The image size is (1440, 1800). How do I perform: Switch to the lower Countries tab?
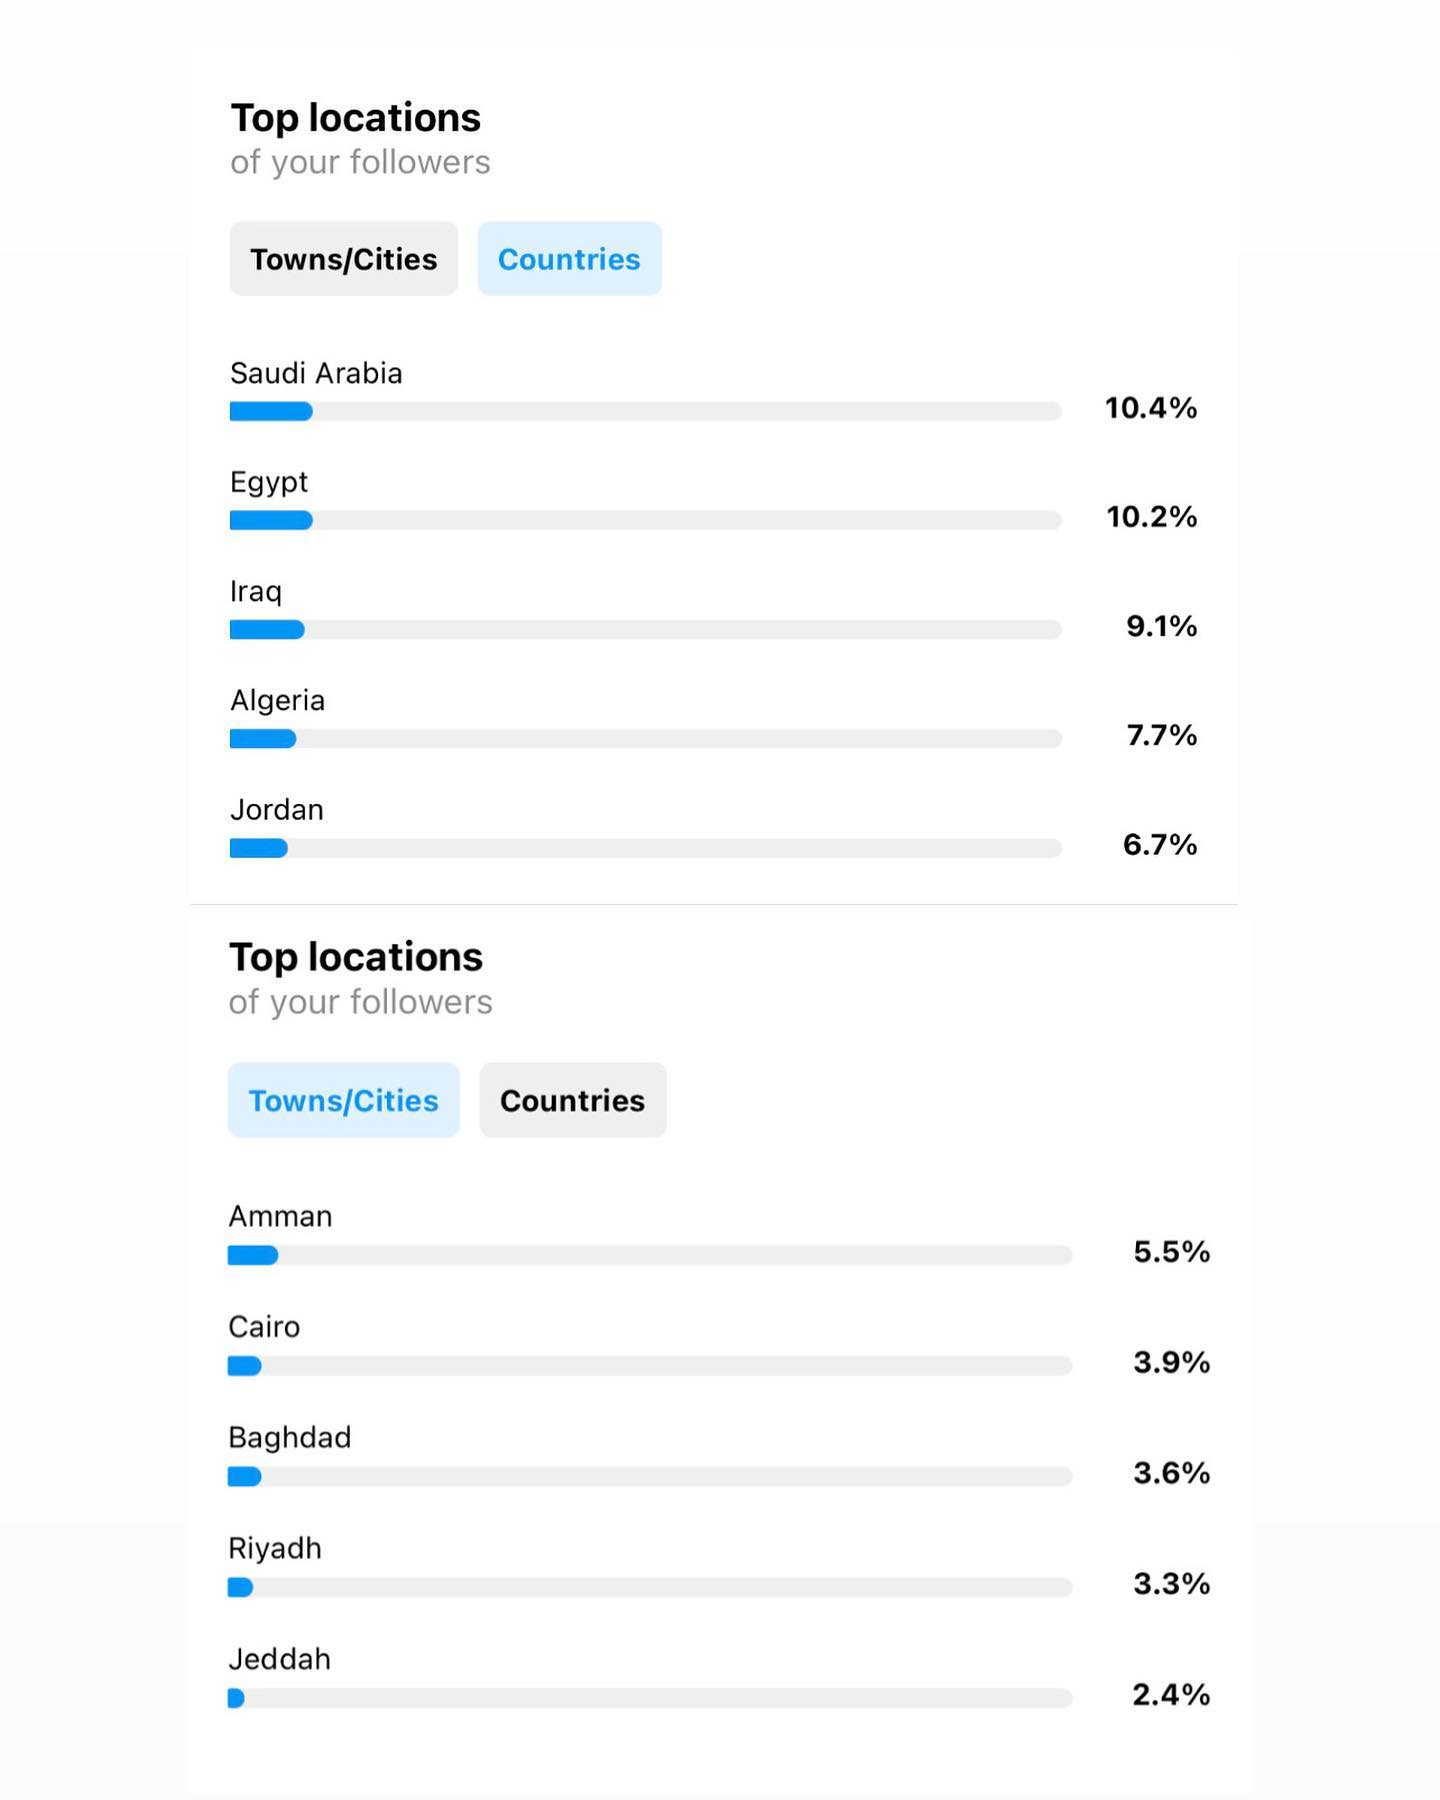572,1100
